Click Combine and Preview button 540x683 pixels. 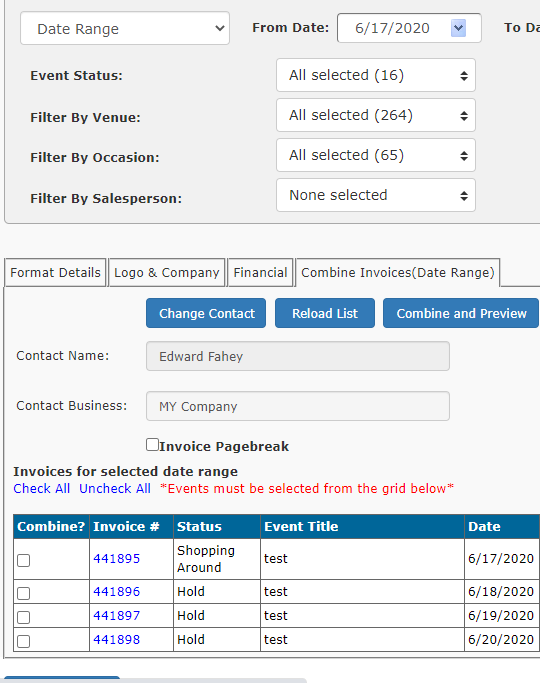[x=461, y=313]
